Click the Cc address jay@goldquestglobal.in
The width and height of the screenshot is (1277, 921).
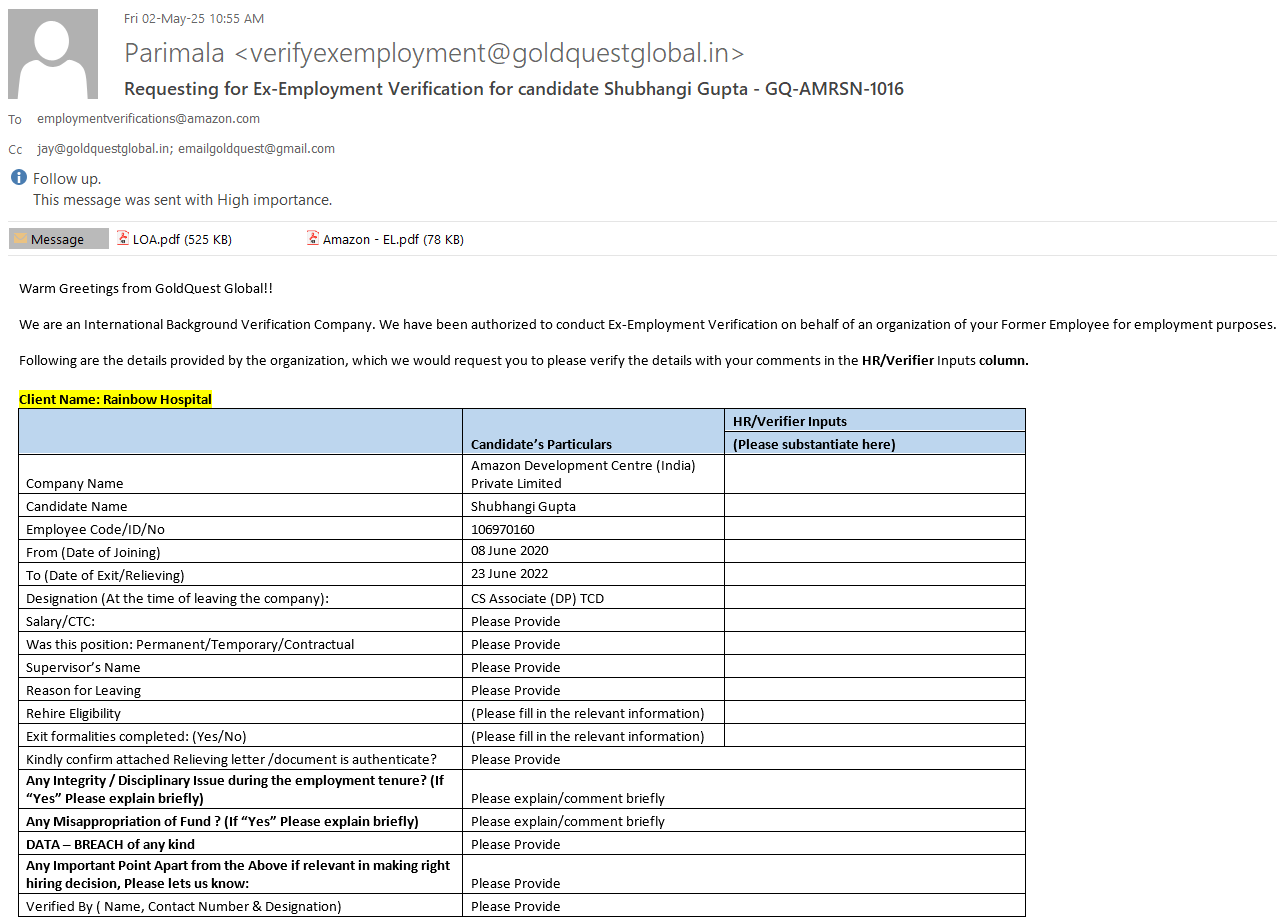coord(104,149)
